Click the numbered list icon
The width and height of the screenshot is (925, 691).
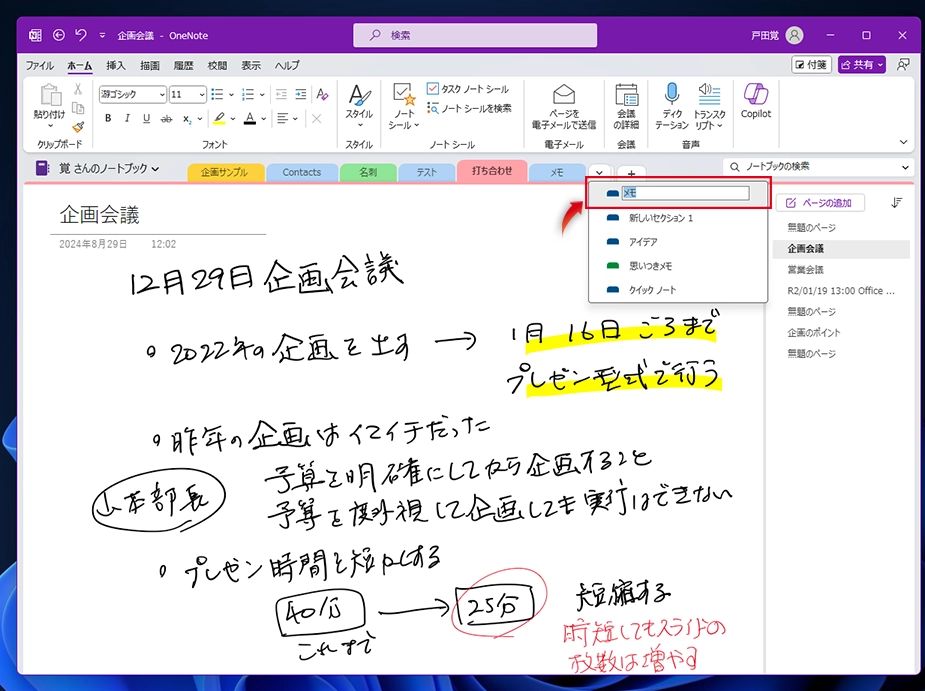tap(248, 94)
